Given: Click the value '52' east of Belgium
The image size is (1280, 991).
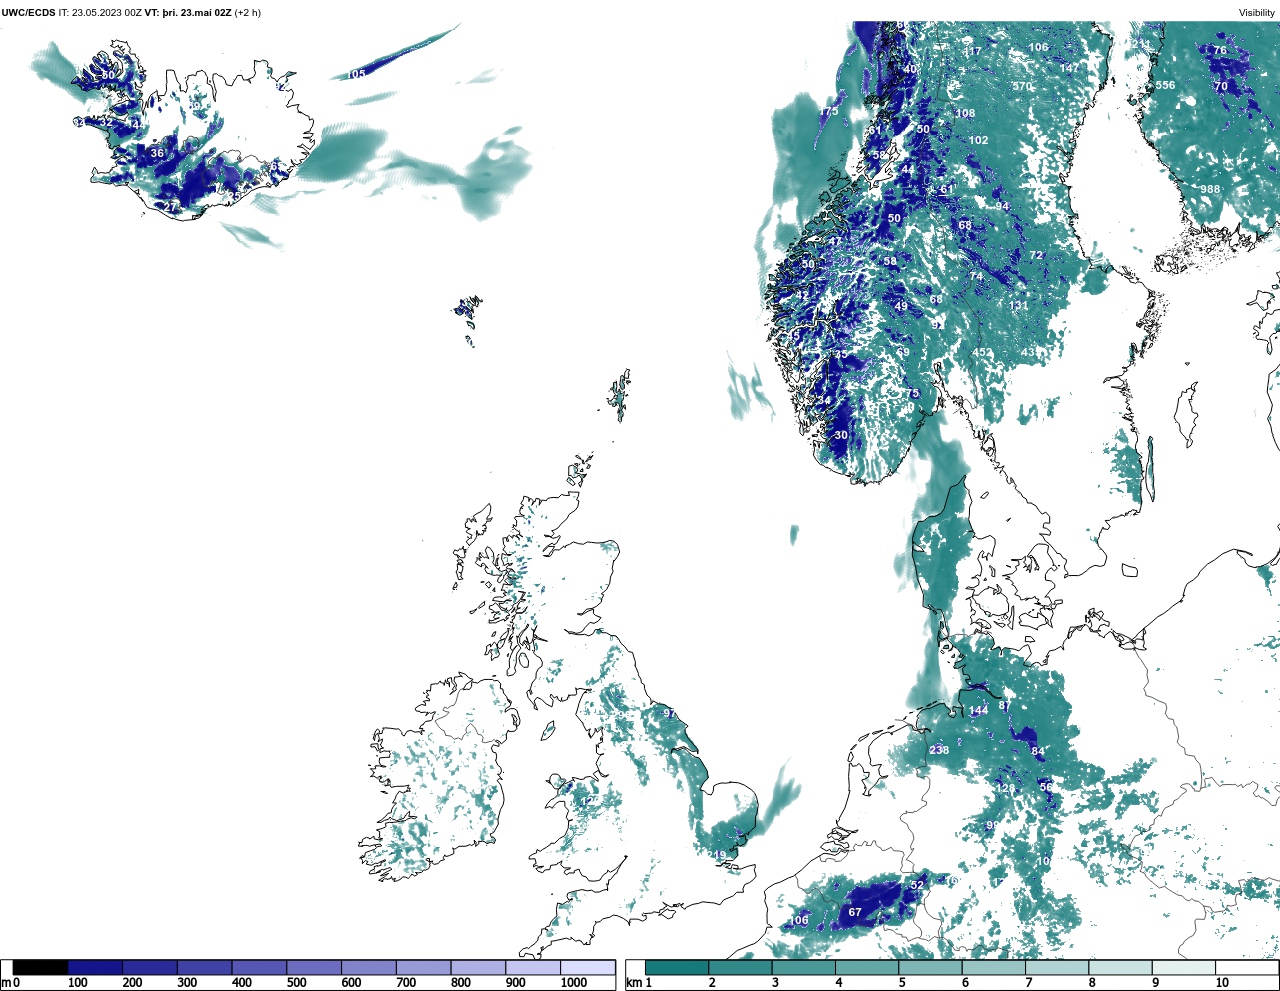Looking at the screenshot, I should [x=917, y=885].
